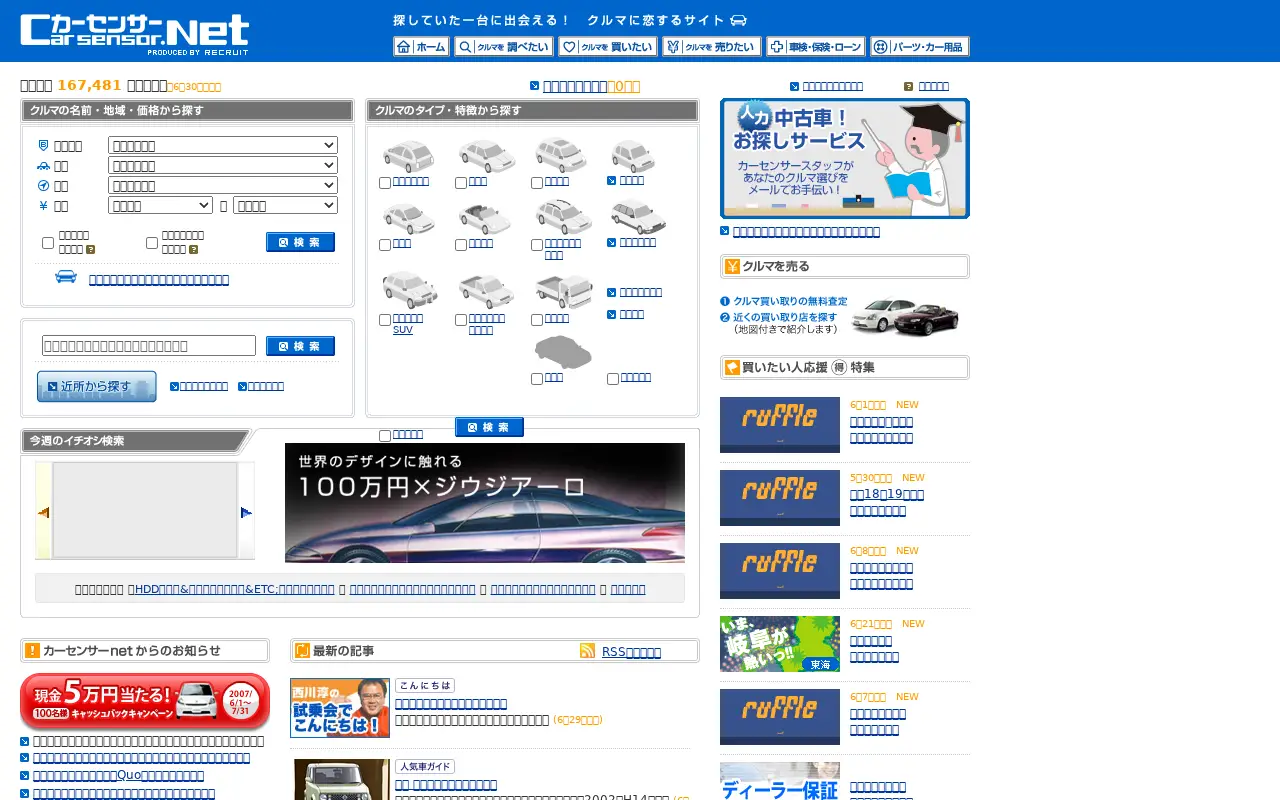Viewport: 1280px width, 800px height.
Task: Click the Car Sensor.Net logo
Action: (x=134, y=34)
